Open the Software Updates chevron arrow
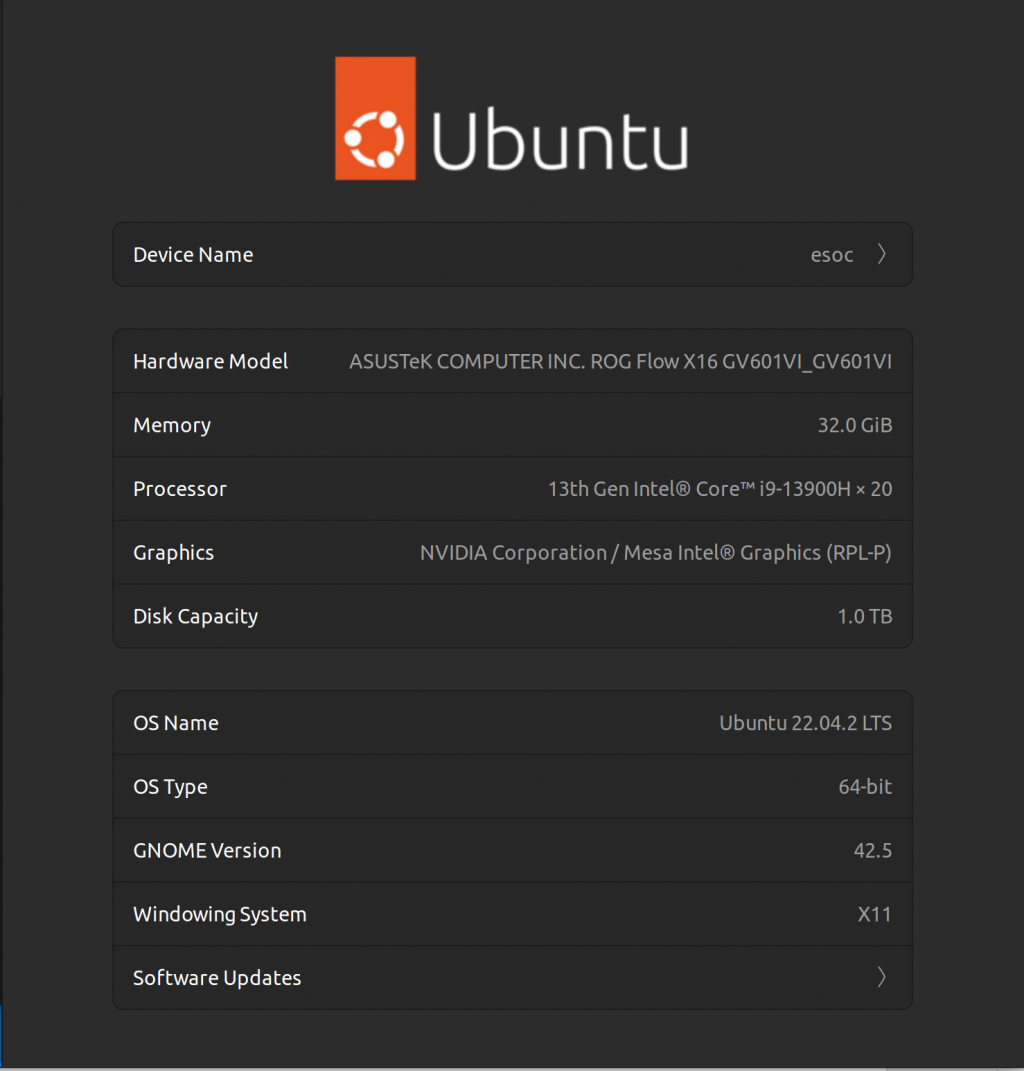1024x1071 pixels. click(x=881, y=977)
